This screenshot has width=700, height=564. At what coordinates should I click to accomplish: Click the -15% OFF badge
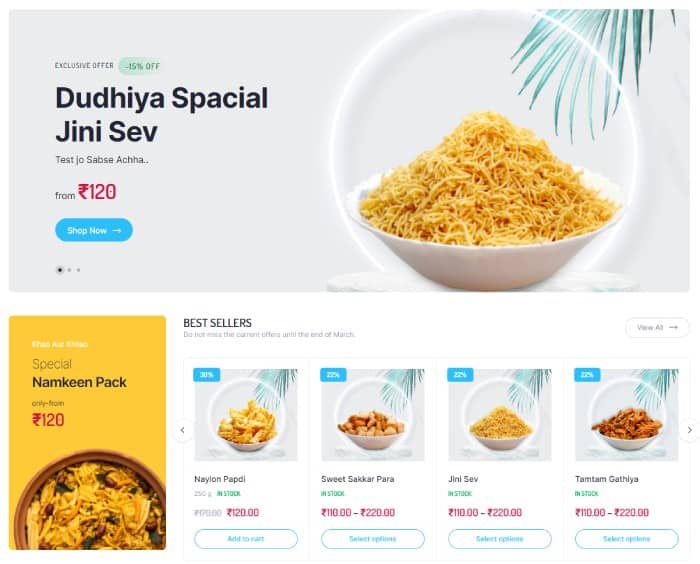click(x=140, y=66)
